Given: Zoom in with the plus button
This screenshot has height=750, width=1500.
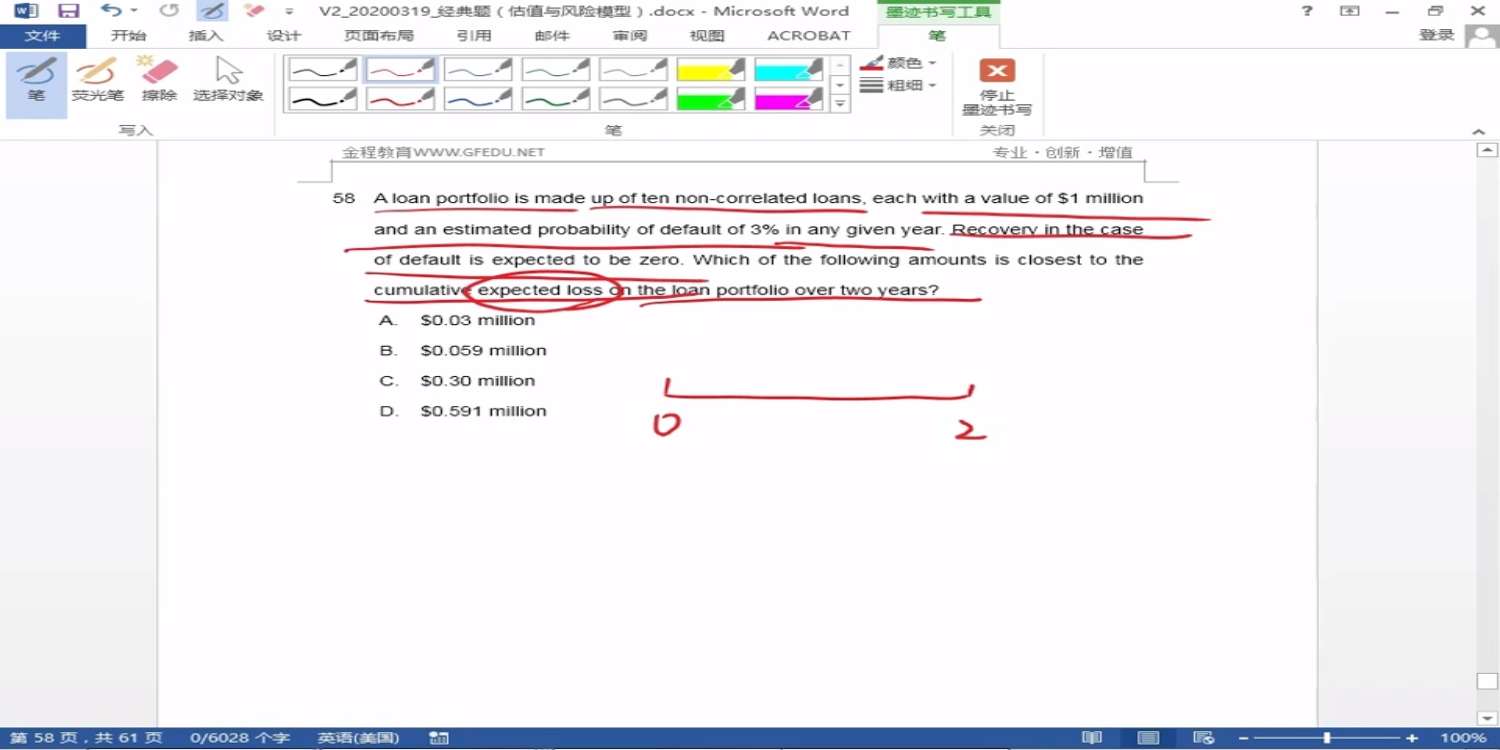Looking at the screenshot, I should pyautogui.click(x=1412, y=738).
